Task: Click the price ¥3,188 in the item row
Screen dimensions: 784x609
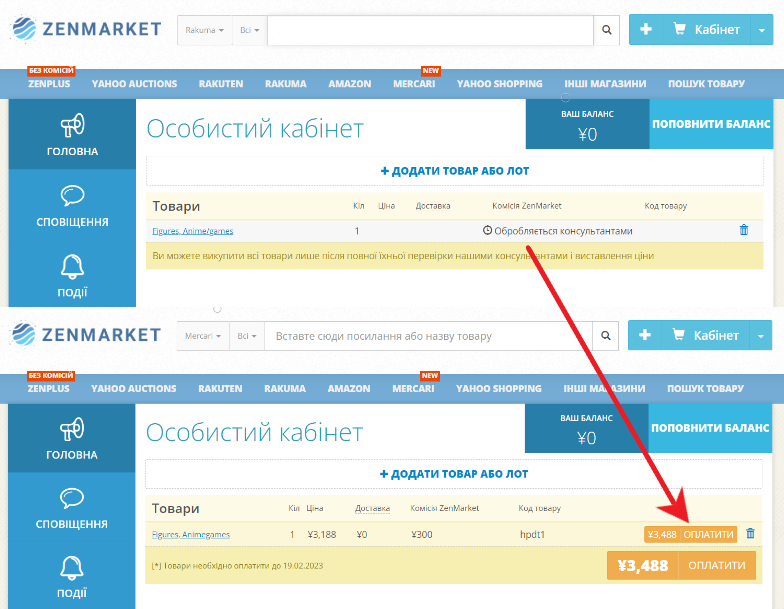Action: [x=322, y=534]
